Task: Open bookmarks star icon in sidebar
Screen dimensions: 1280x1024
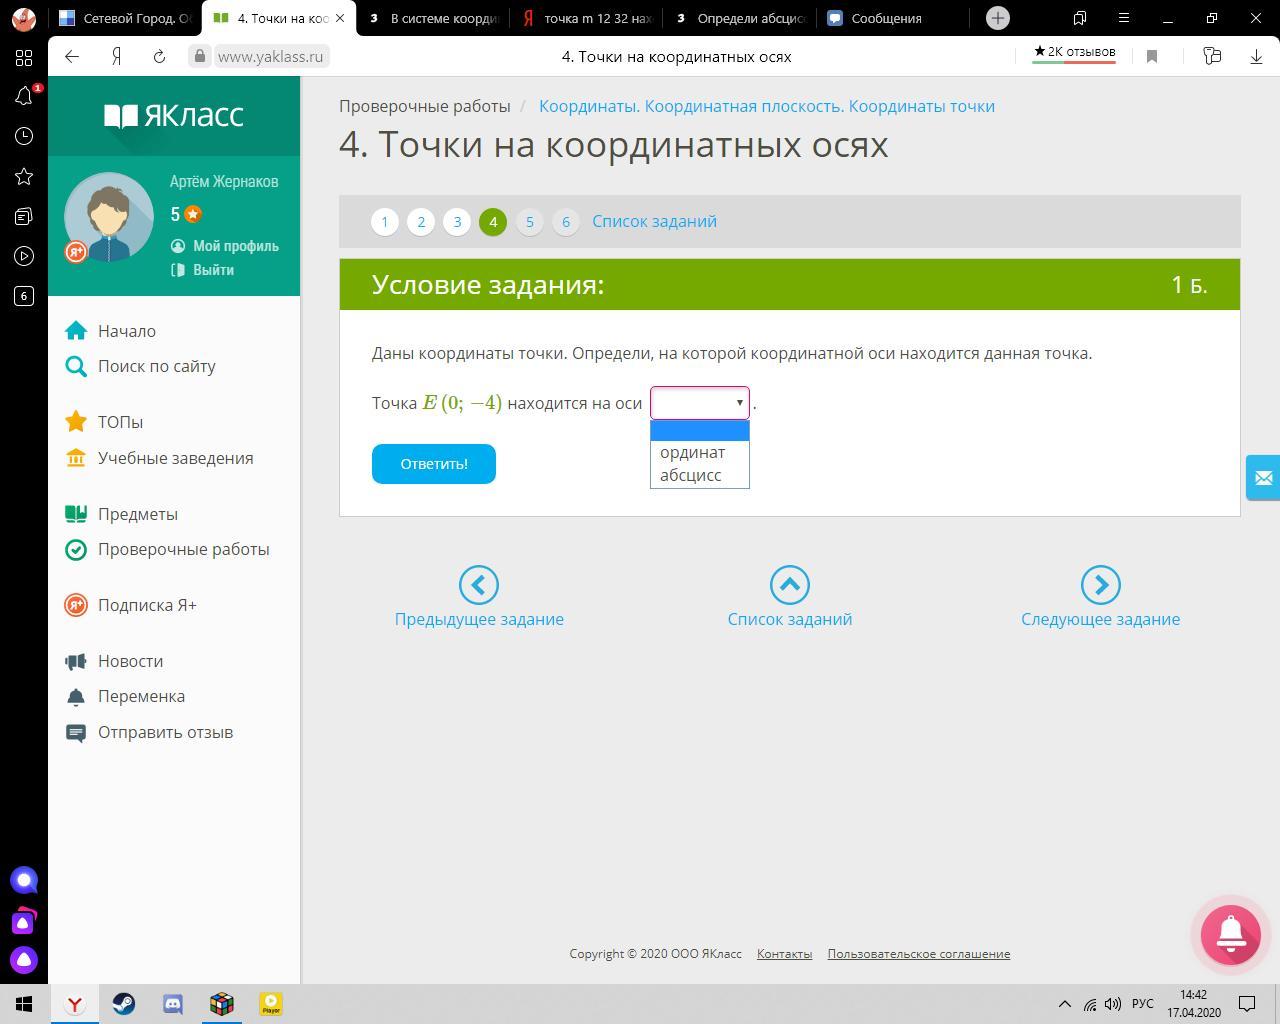Action: [24, 176]
